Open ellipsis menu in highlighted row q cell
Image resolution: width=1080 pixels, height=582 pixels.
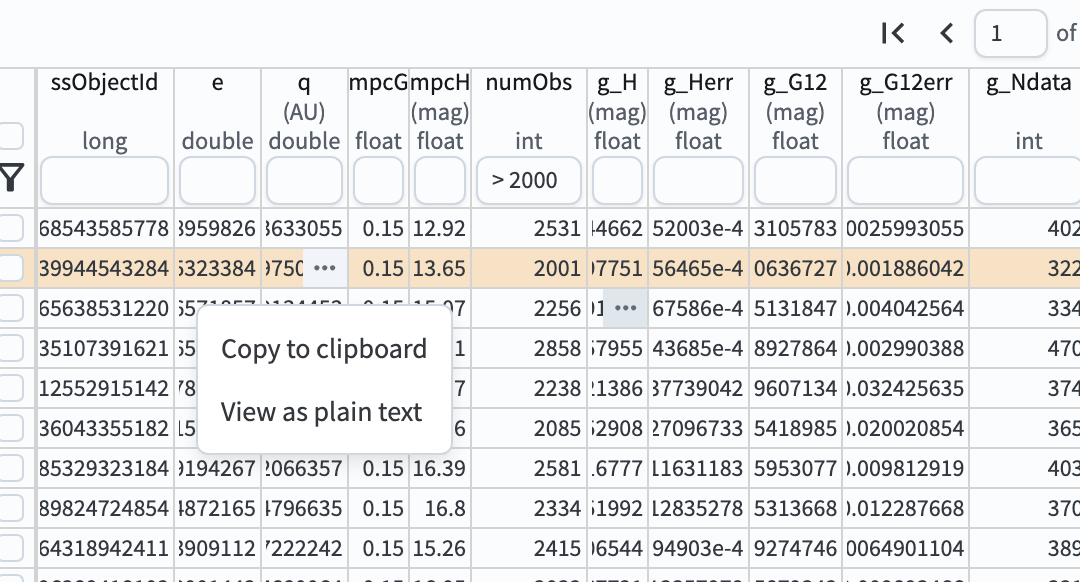coord(325,268)
